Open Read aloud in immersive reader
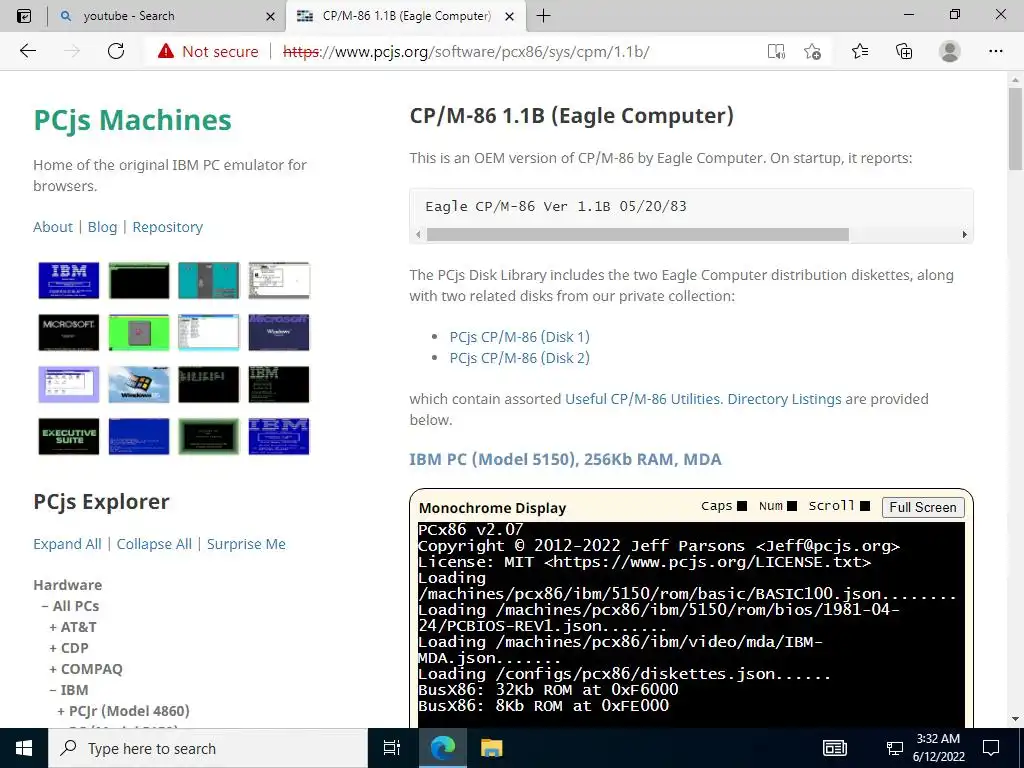The width and height of the screenshot is (1024, 768). point(776,52)
